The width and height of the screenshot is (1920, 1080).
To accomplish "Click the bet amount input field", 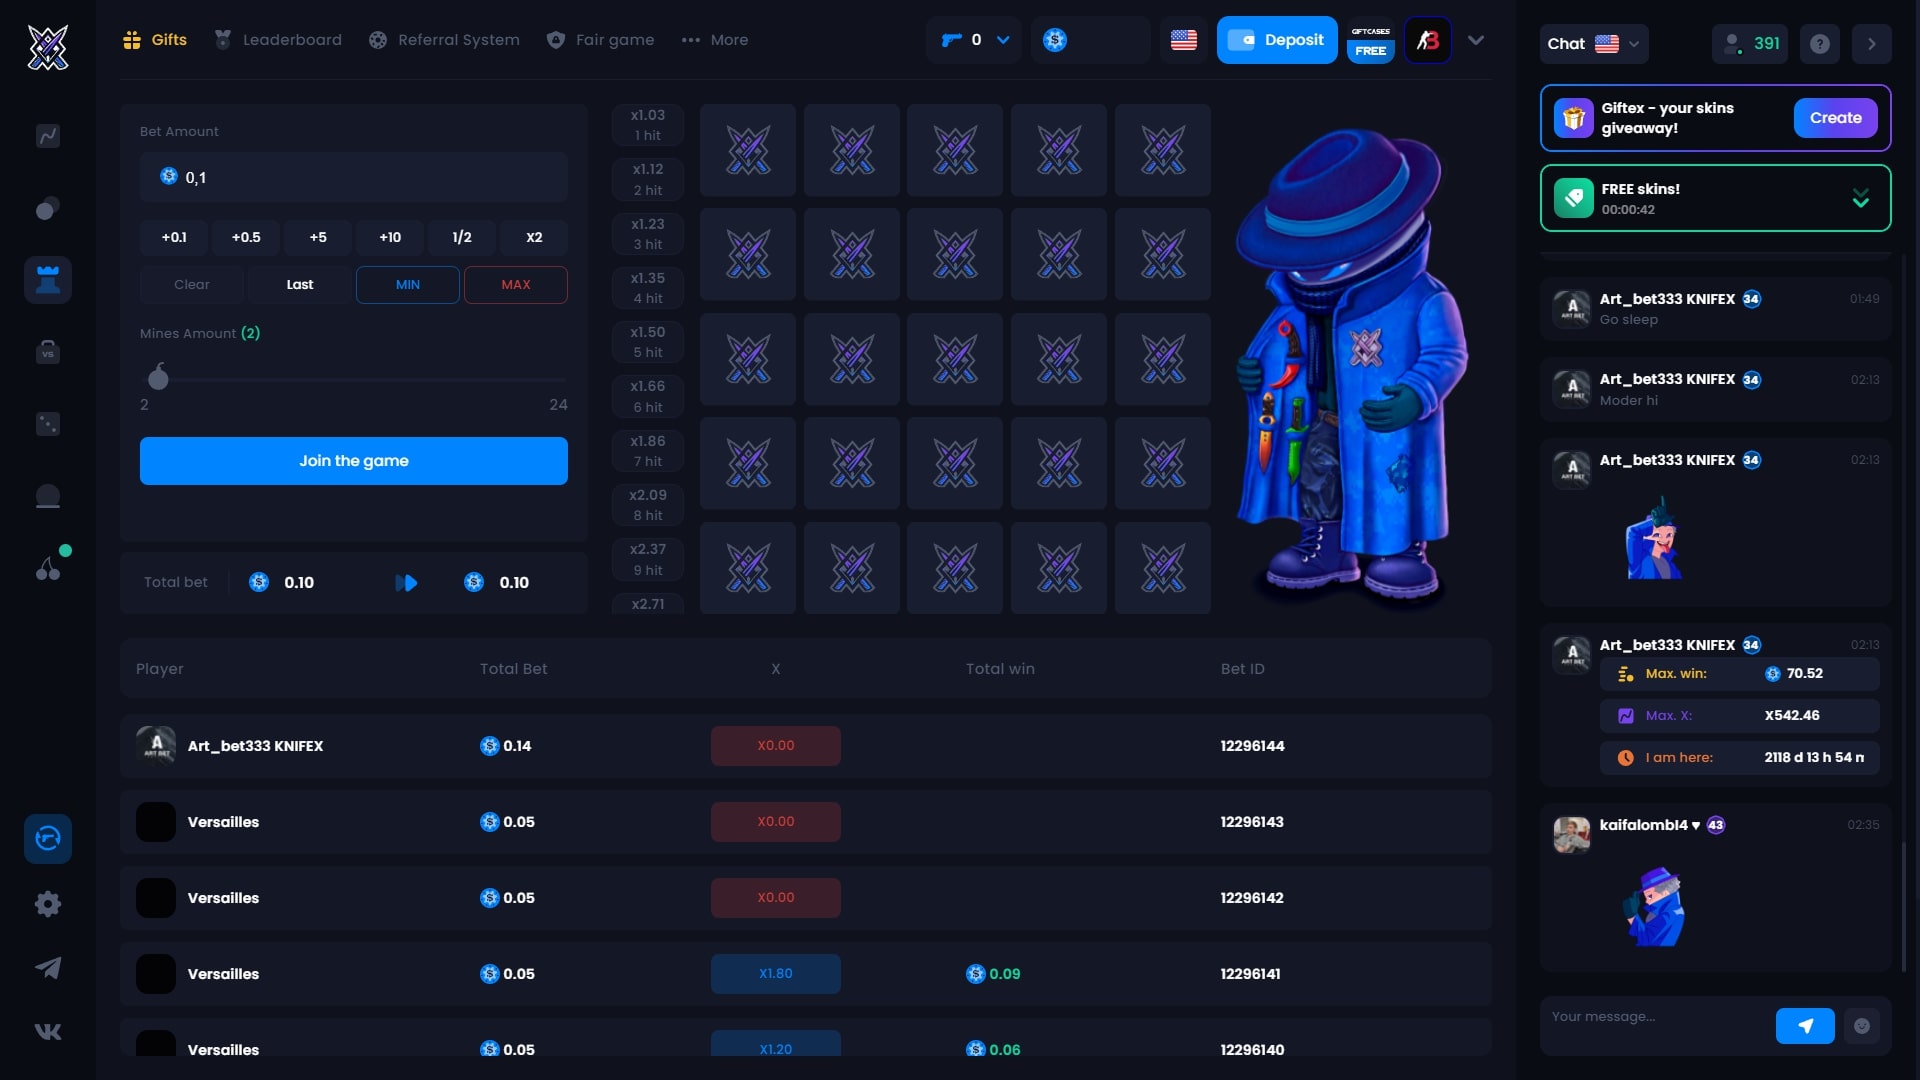I will click(353, 177).
